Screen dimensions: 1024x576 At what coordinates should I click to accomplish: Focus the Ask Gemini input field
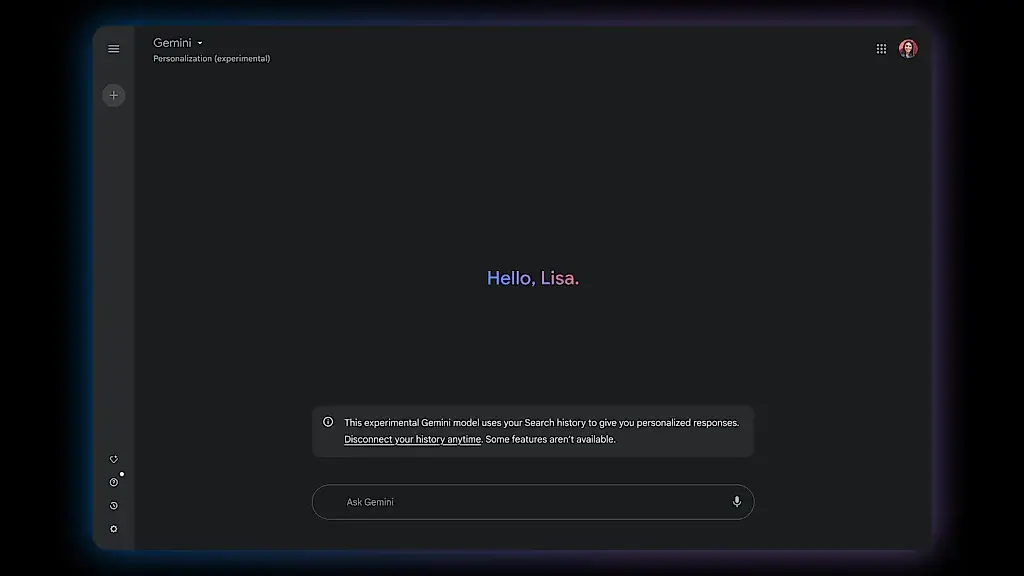tap(533, 502)
